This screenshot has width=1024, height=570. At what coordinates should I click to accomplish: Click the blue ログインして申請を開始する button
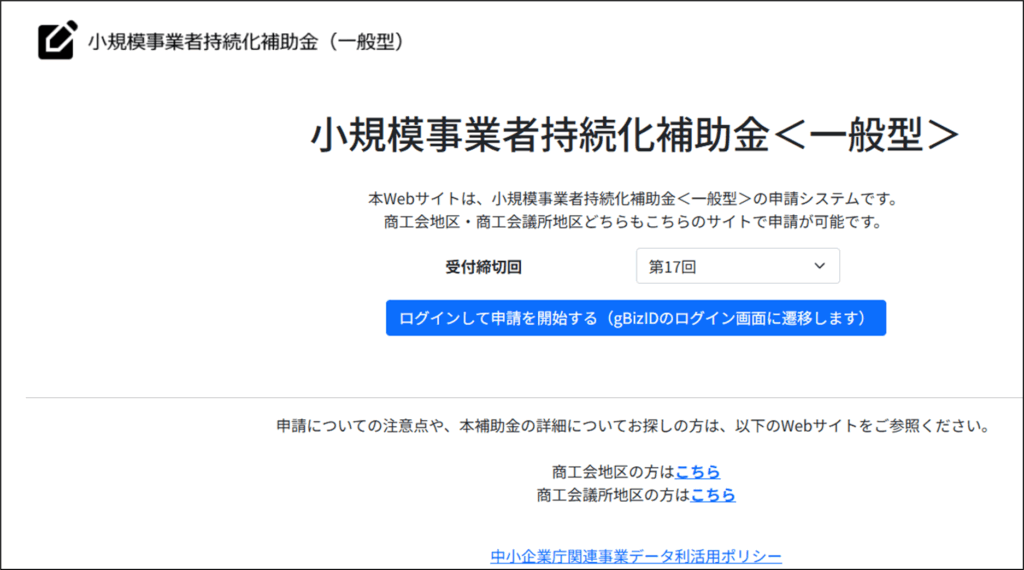(x=635, y=318)
